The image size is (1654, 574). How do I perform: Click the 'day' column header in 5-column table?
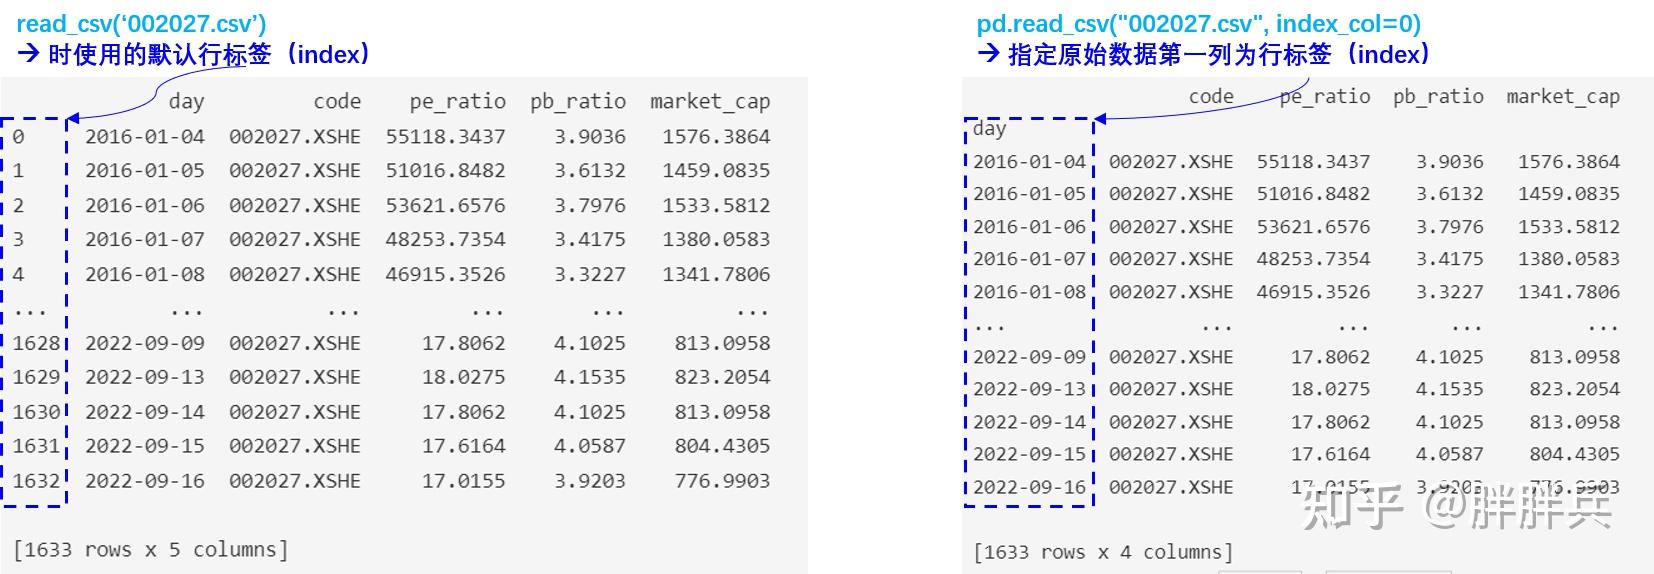pos(186,102)
